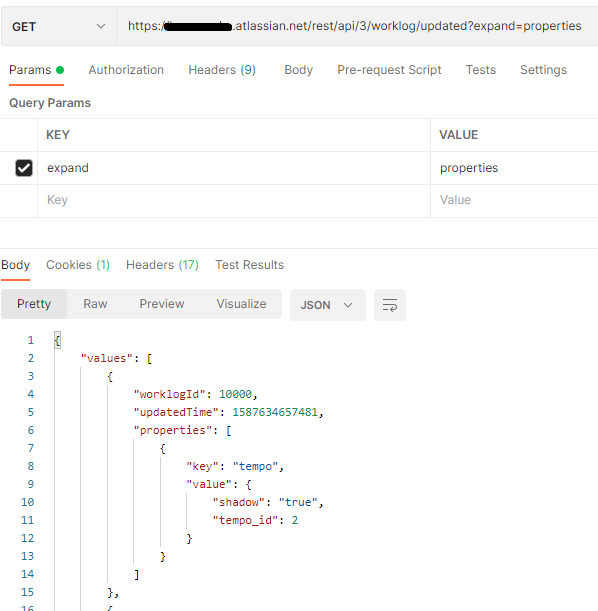Edit the properties value cell

(514, 168)
